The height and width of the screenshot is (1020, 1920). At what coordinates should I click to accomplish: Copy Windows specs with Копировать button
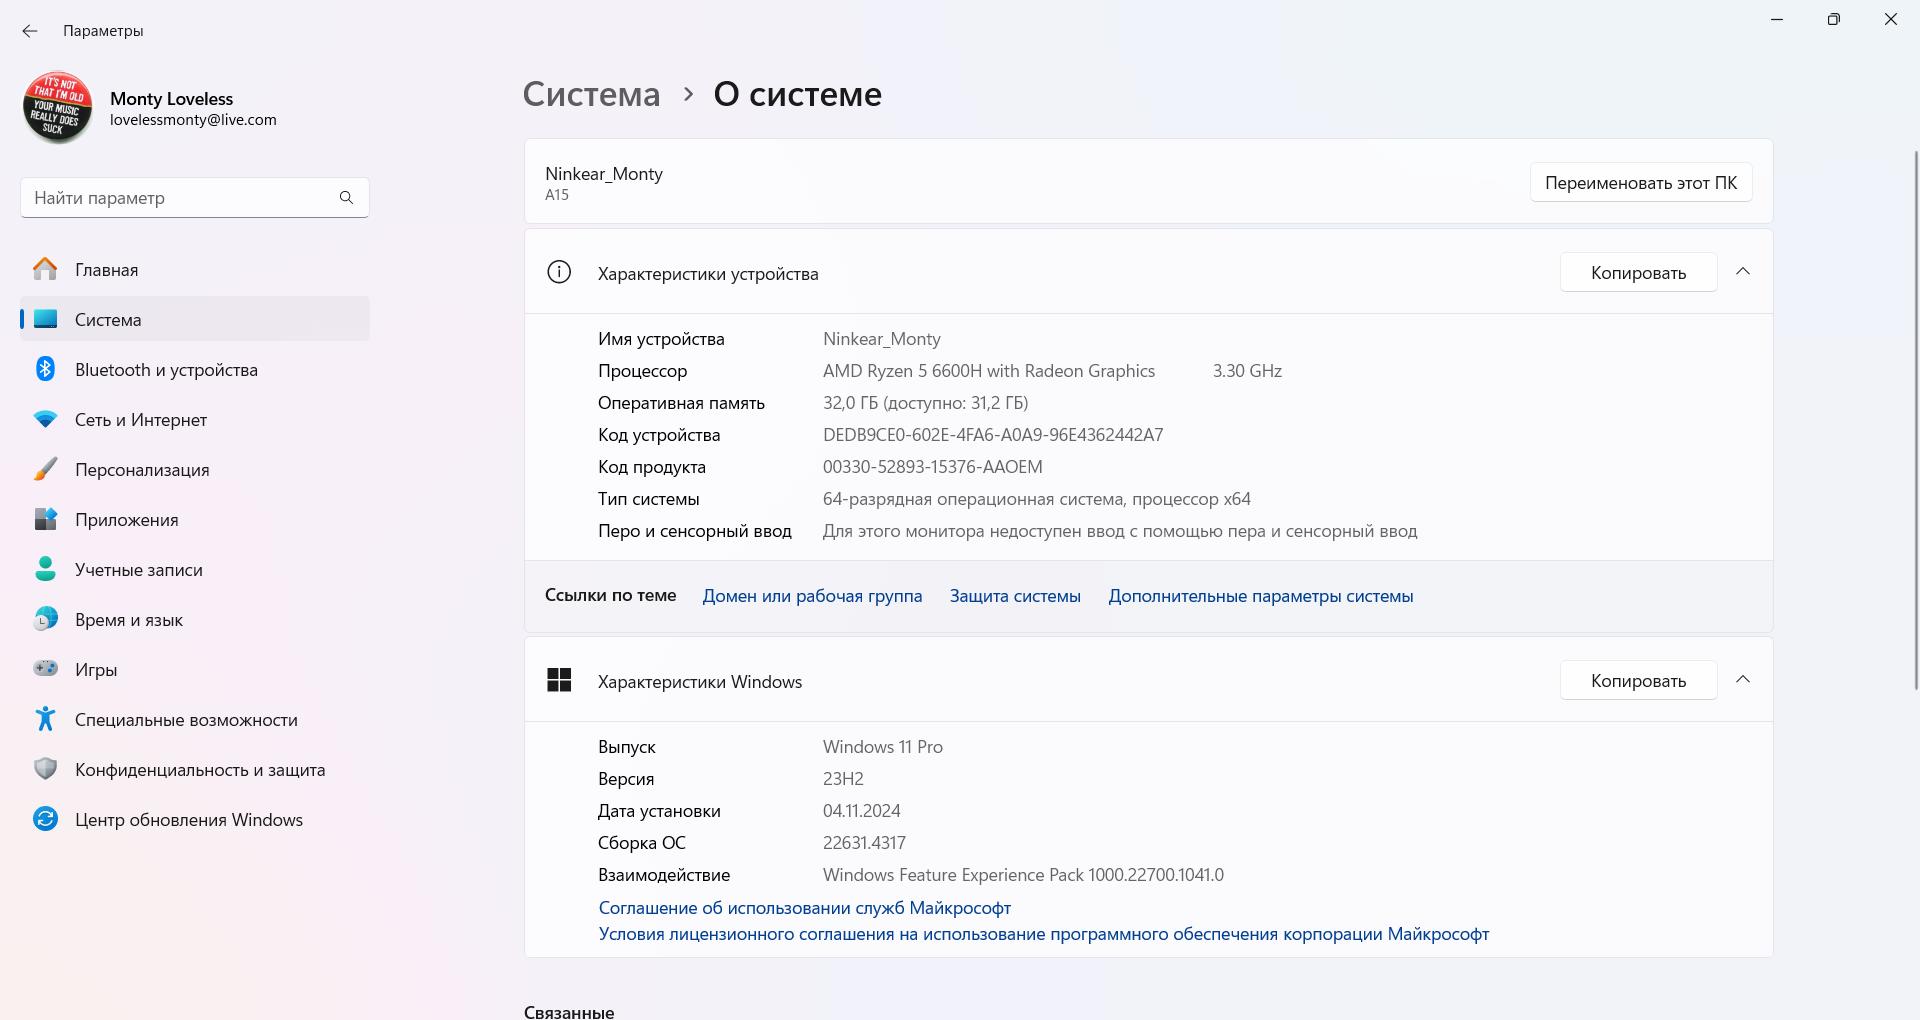[1638, 681]
